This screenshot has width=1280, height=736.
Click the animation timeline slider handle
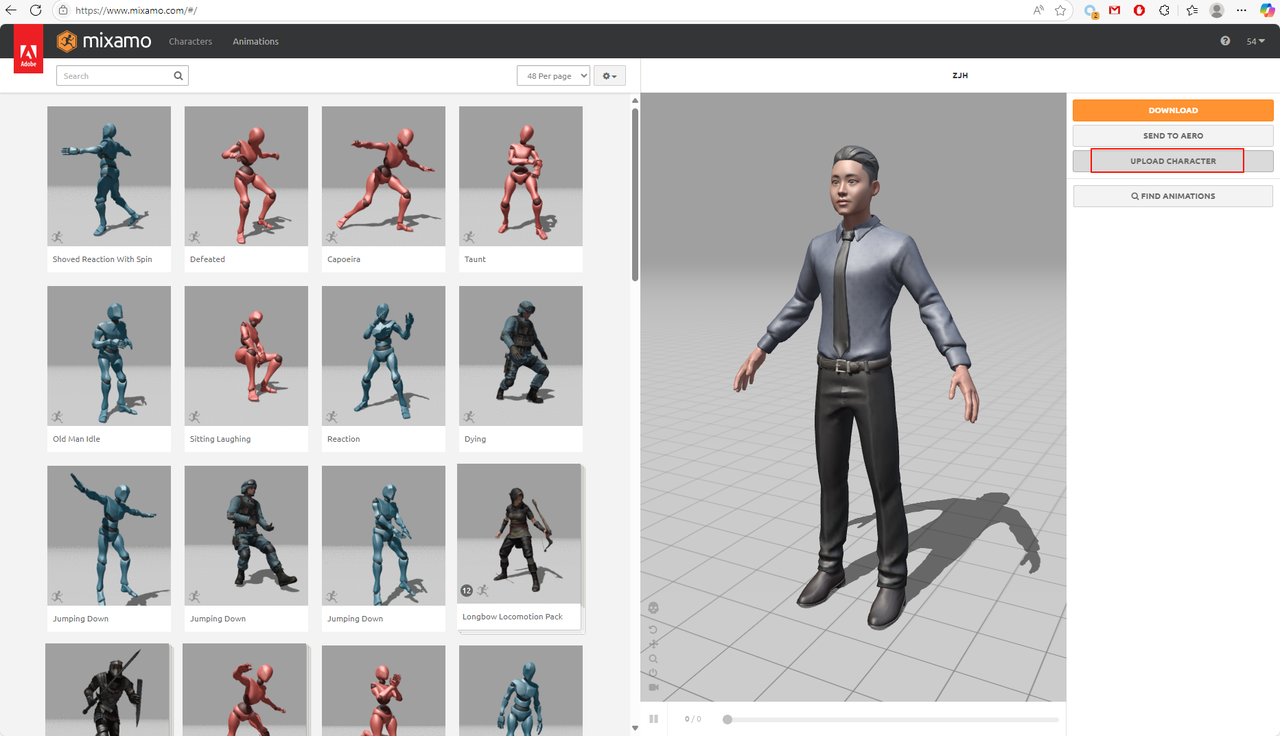pyautogui.click(x=728, y=719)
